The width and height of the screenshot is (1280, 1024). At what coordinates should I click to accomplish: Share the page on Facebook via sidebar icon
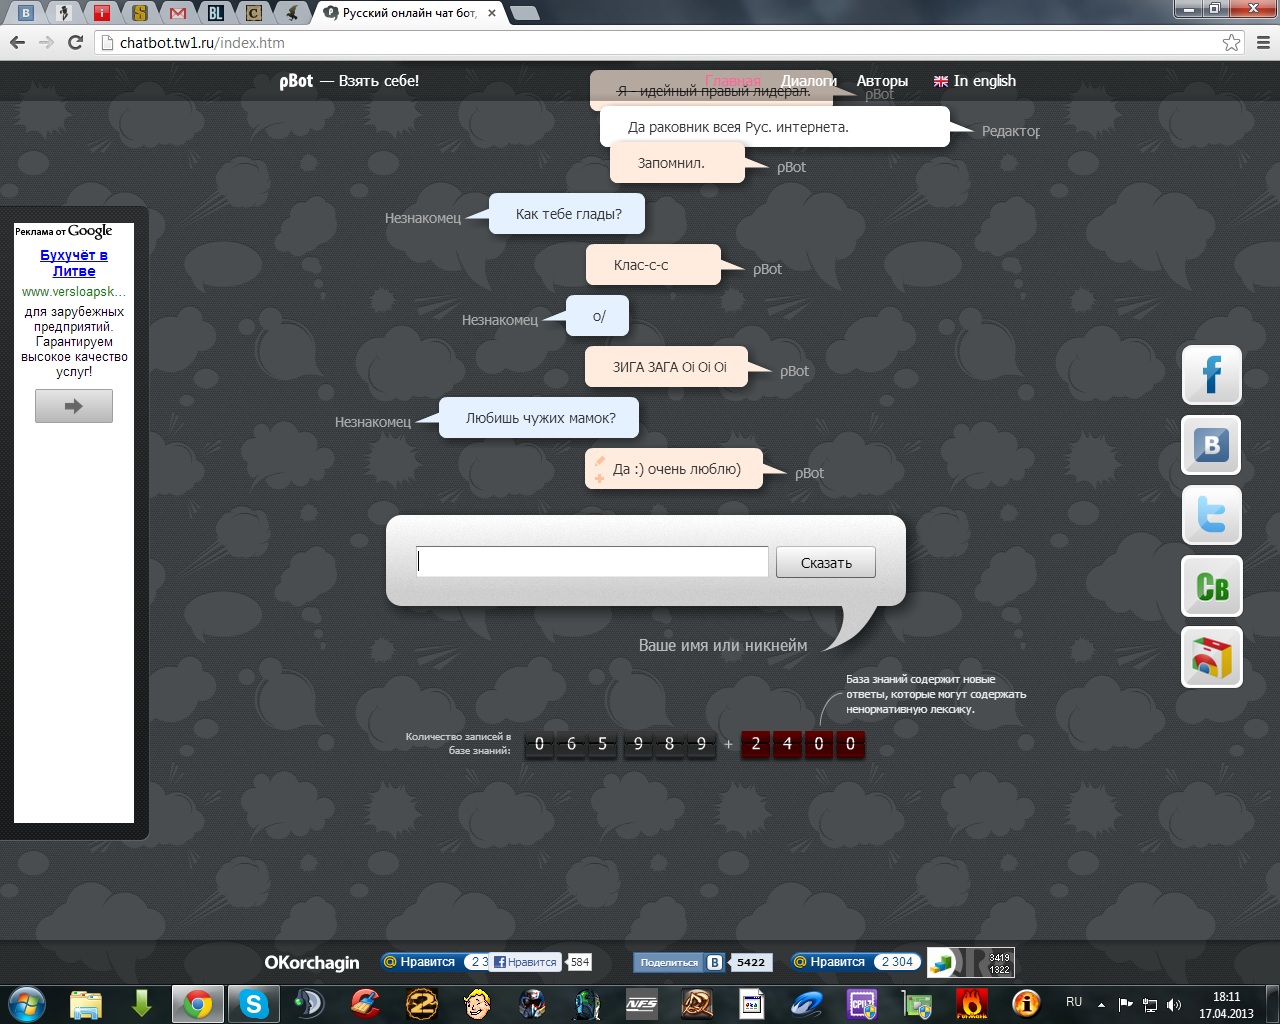1212,375
